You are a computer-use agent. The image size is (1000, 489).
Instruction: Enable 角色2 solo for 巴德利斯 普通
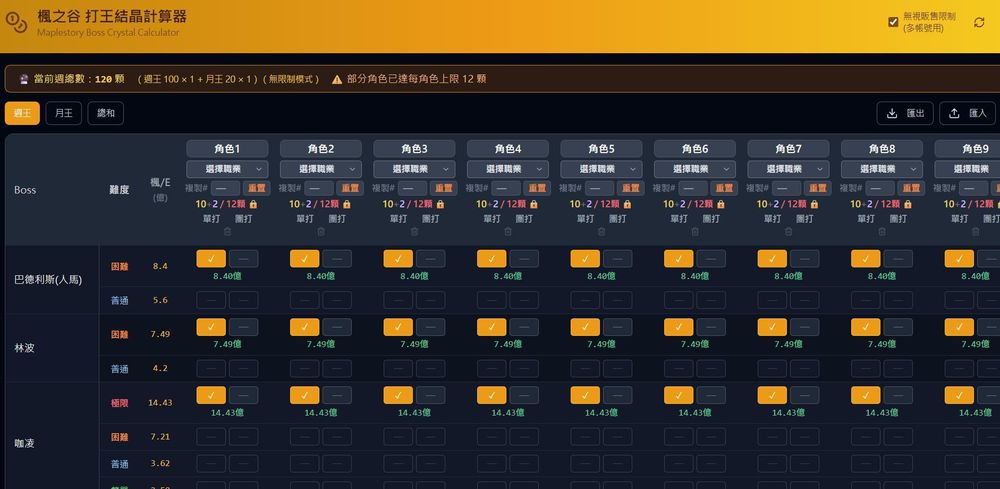(305, 300)
